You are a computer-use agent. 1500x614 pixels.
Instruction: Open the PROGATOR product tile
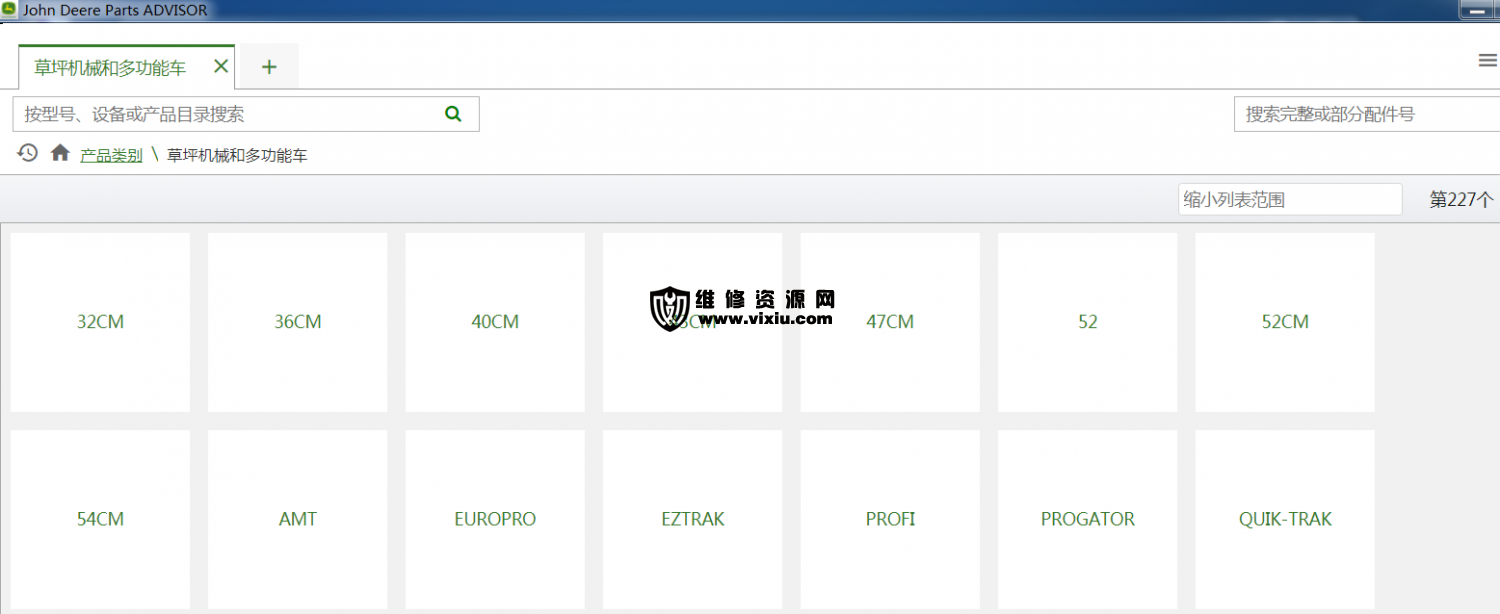tap(1088, 519)
